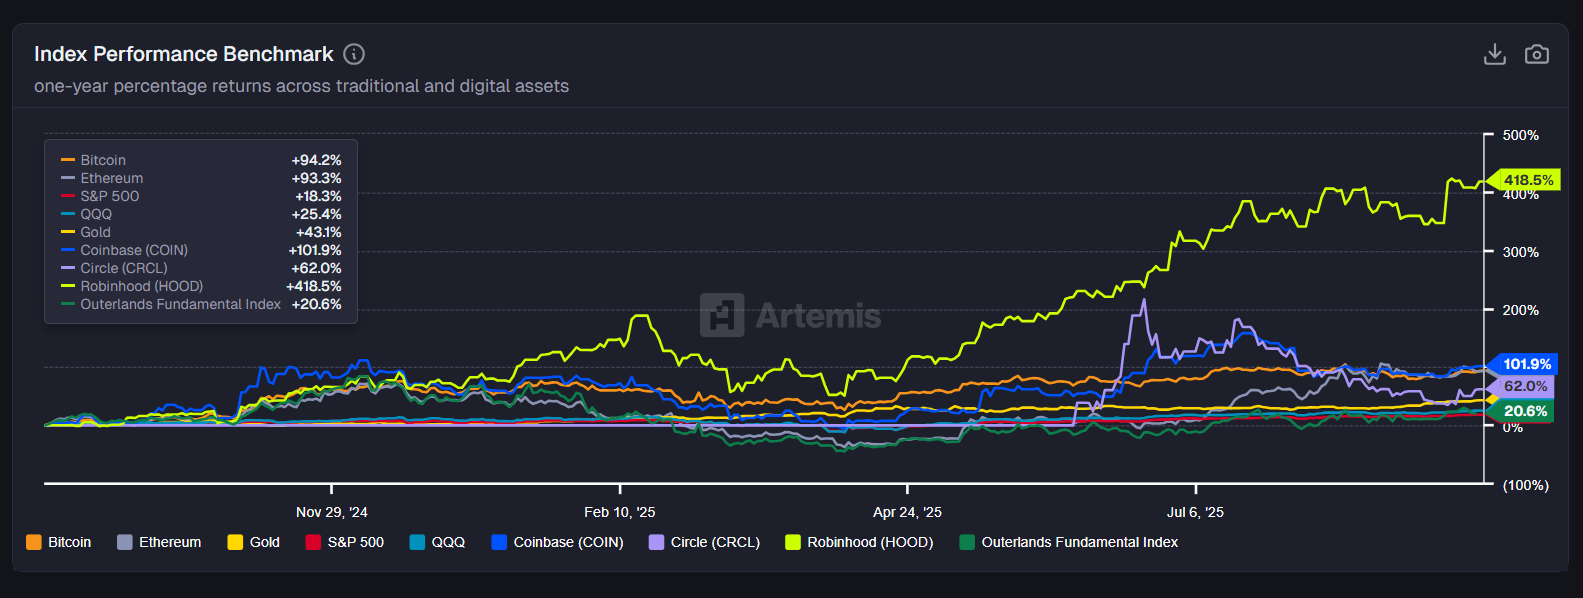The width and height of the screenshot is (1583, 598).
Task: Toggle Outerlands Fundamental Index in bottom legend
Action: 1069,542
